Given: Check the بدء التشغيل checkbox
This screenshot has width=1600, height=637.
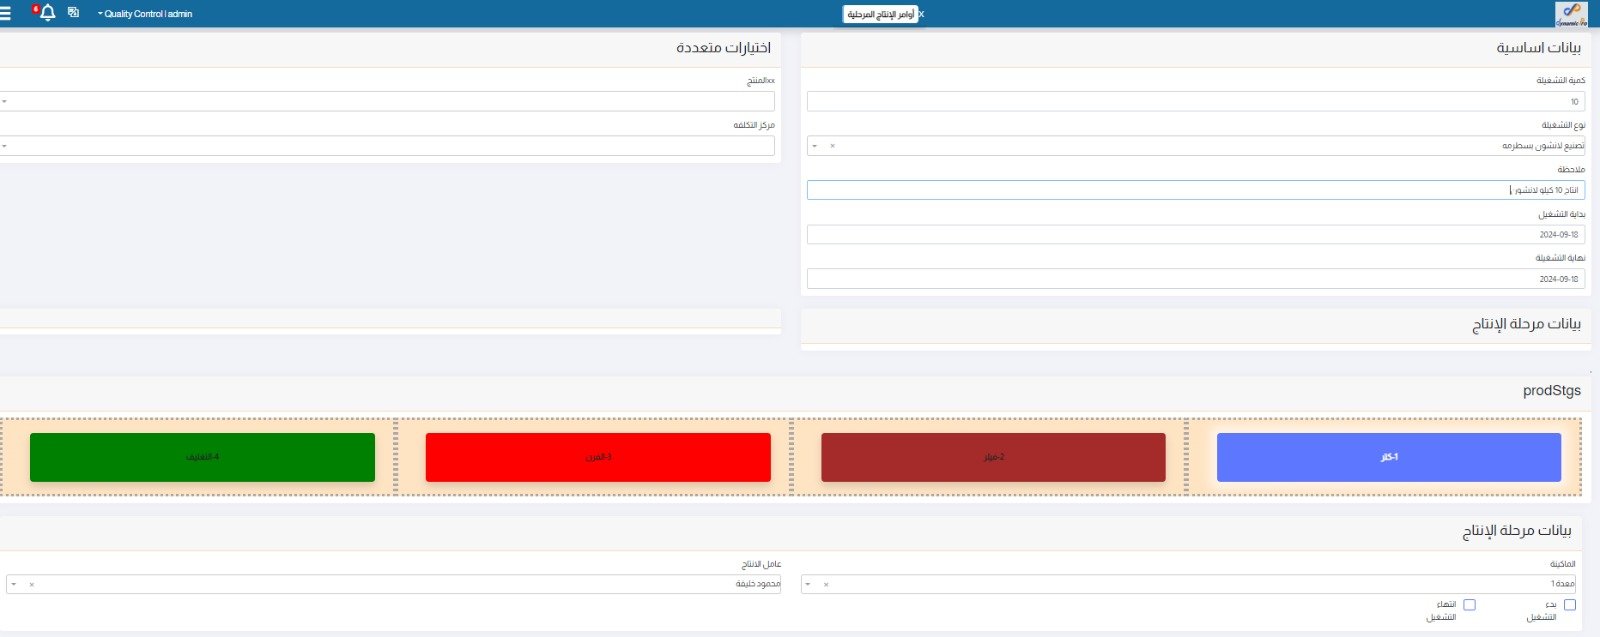Looking at the screenshot, I should click(1569, 605).
